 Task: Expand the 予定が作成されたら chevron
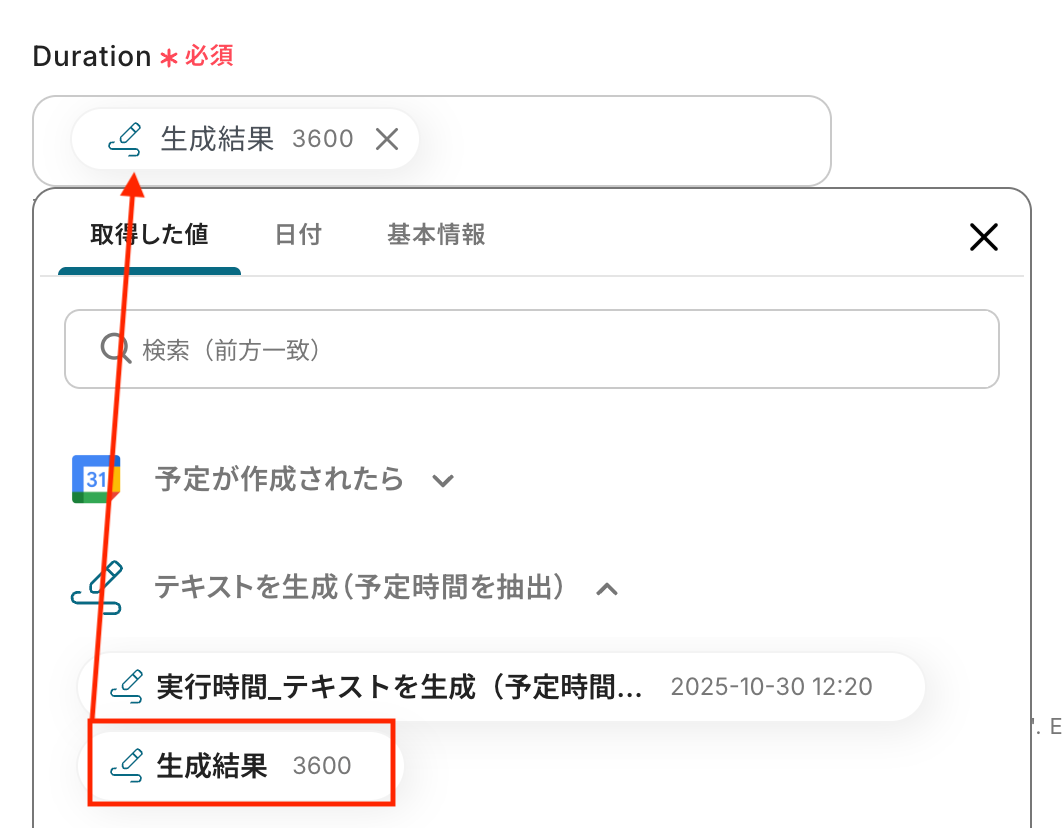click(443, 481)
